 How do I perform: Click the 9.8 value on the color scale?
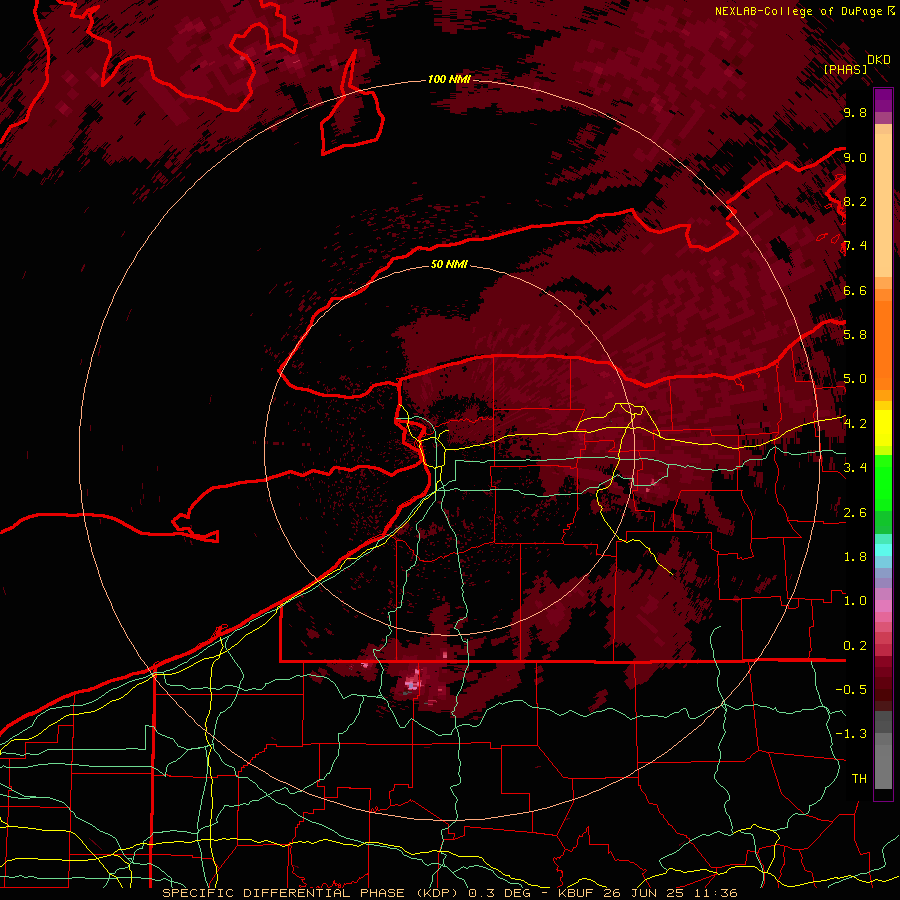[x=855, y=113]
